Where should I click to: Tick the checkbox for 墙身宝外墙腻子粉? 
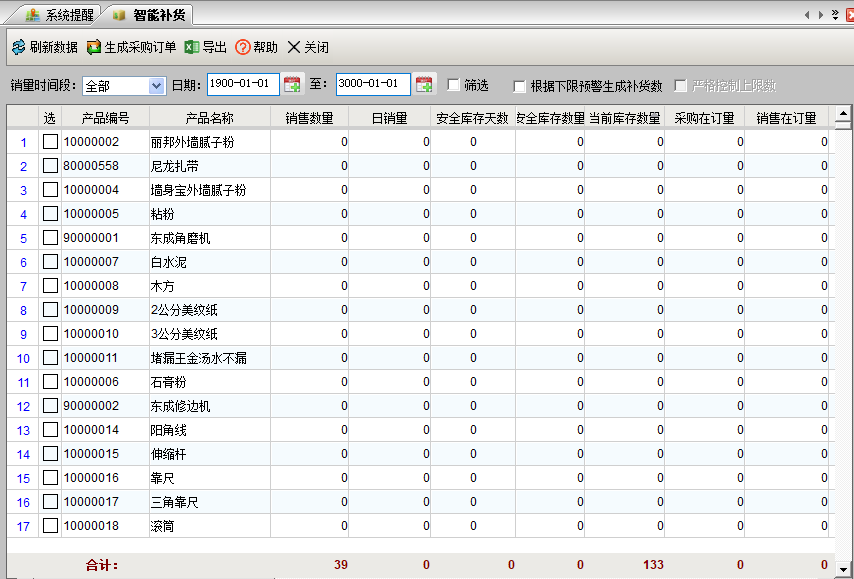[x=50, y=190]
